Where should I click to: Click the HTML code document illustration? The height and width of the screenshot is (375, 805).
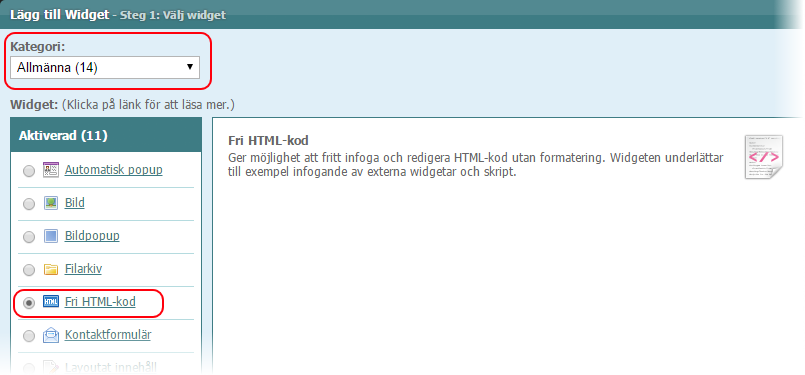(x=764, y=157)
